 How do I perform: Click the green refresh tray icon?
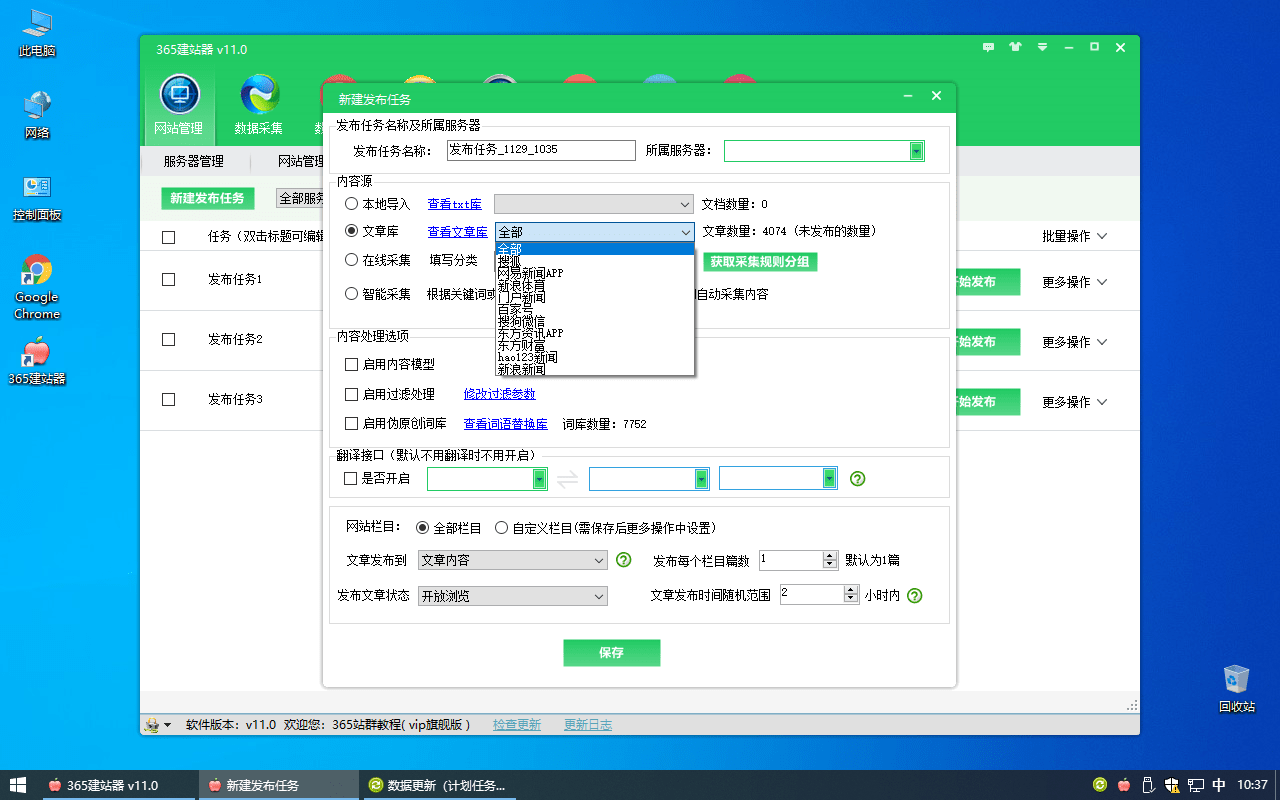pyautogui.click(x=1100, y=785)
